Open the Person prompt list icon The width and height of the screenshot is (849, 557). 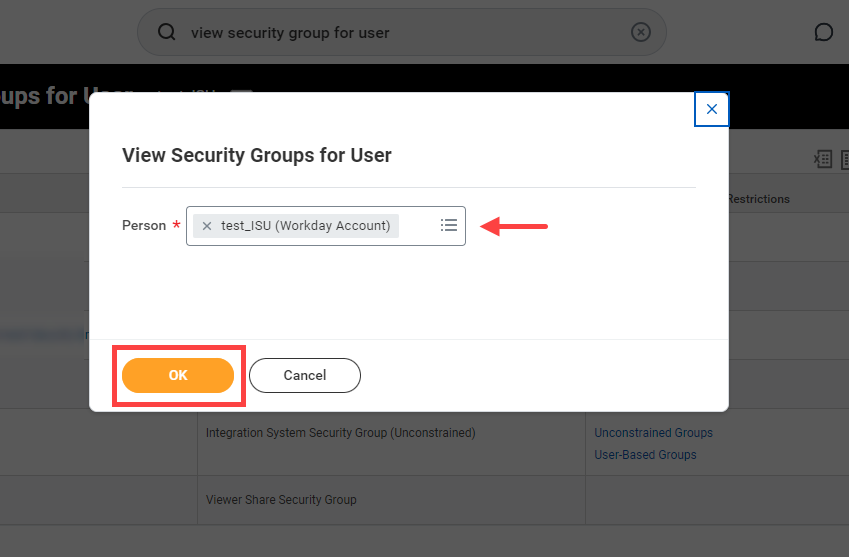tap(449, 226)
